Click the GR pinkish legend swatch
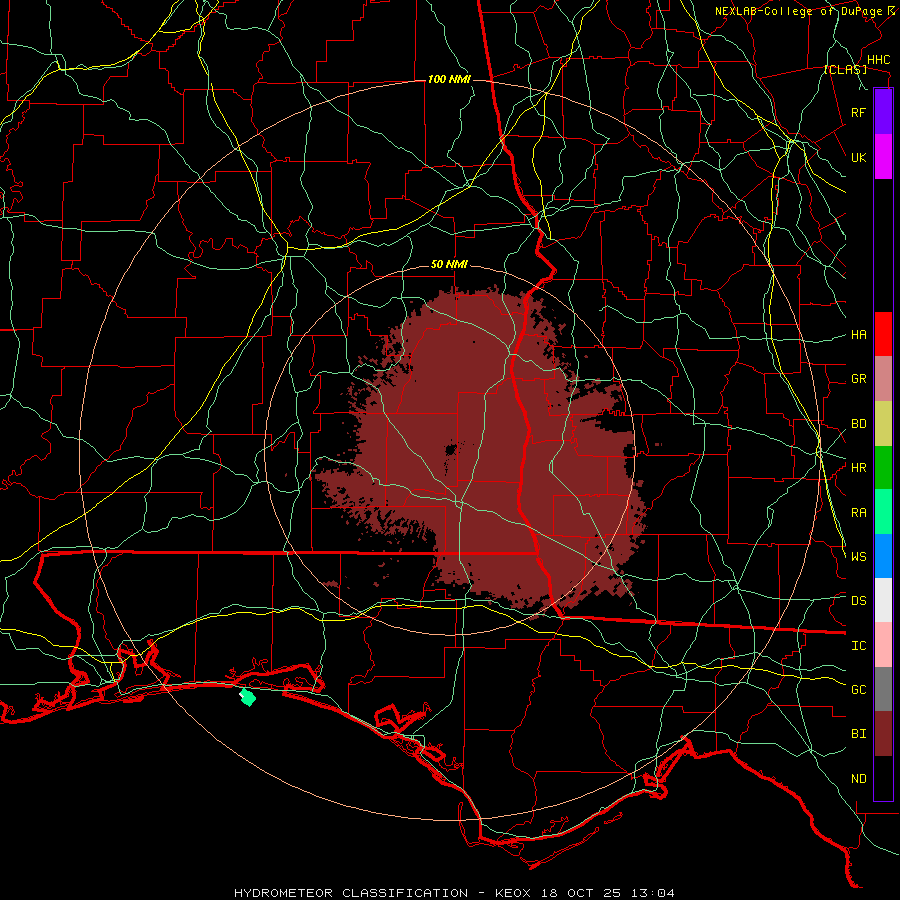 (883, 379)
